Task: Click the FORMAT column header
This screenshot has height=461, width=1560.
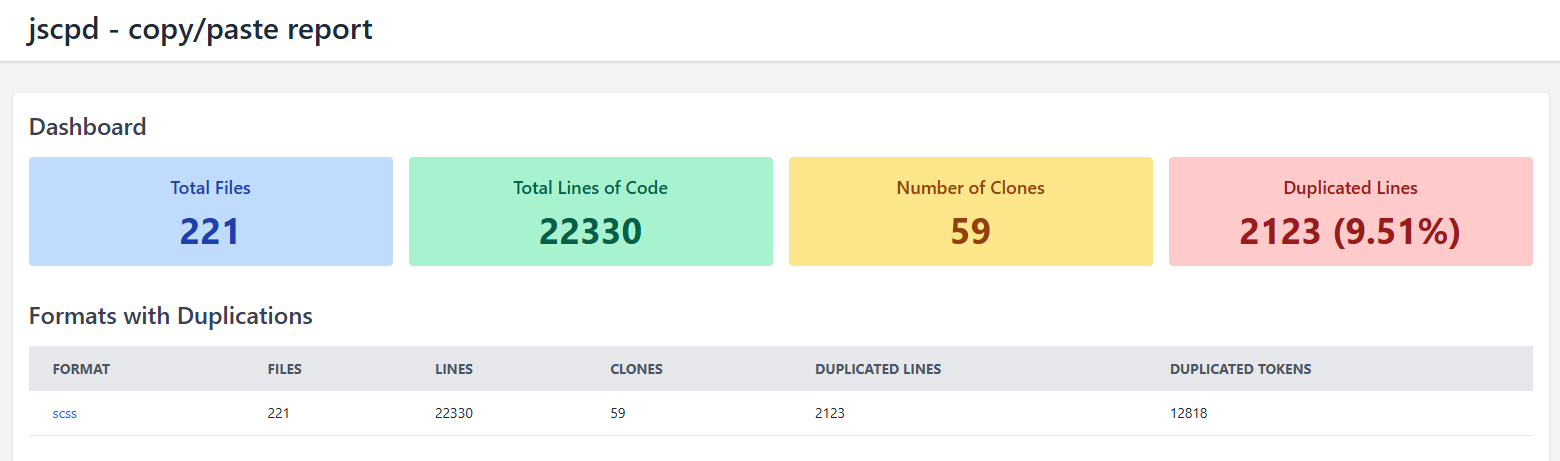Action: (x=81, y=369)
